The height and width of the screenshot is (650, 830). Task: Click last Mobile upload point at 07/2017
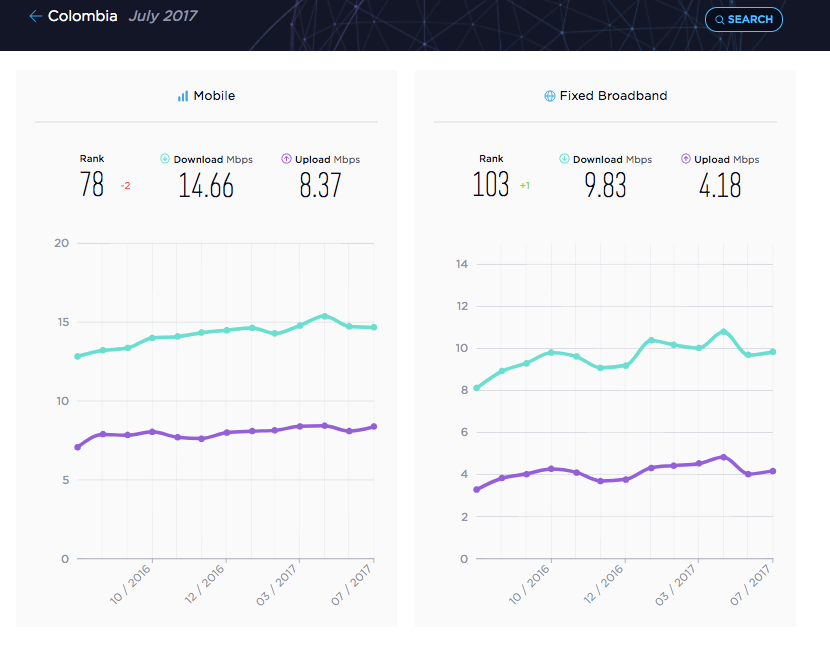click(374, 427)
